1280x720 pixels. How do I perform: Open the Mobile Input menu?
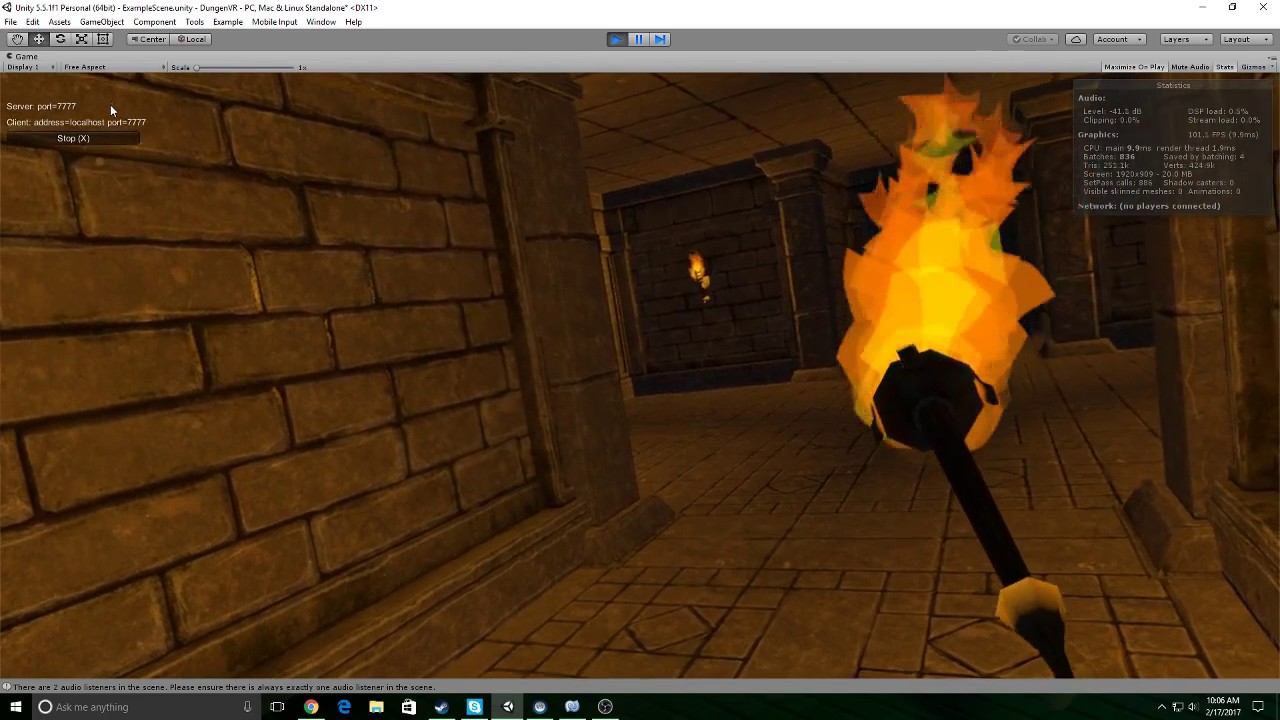[x=274, y=22]
